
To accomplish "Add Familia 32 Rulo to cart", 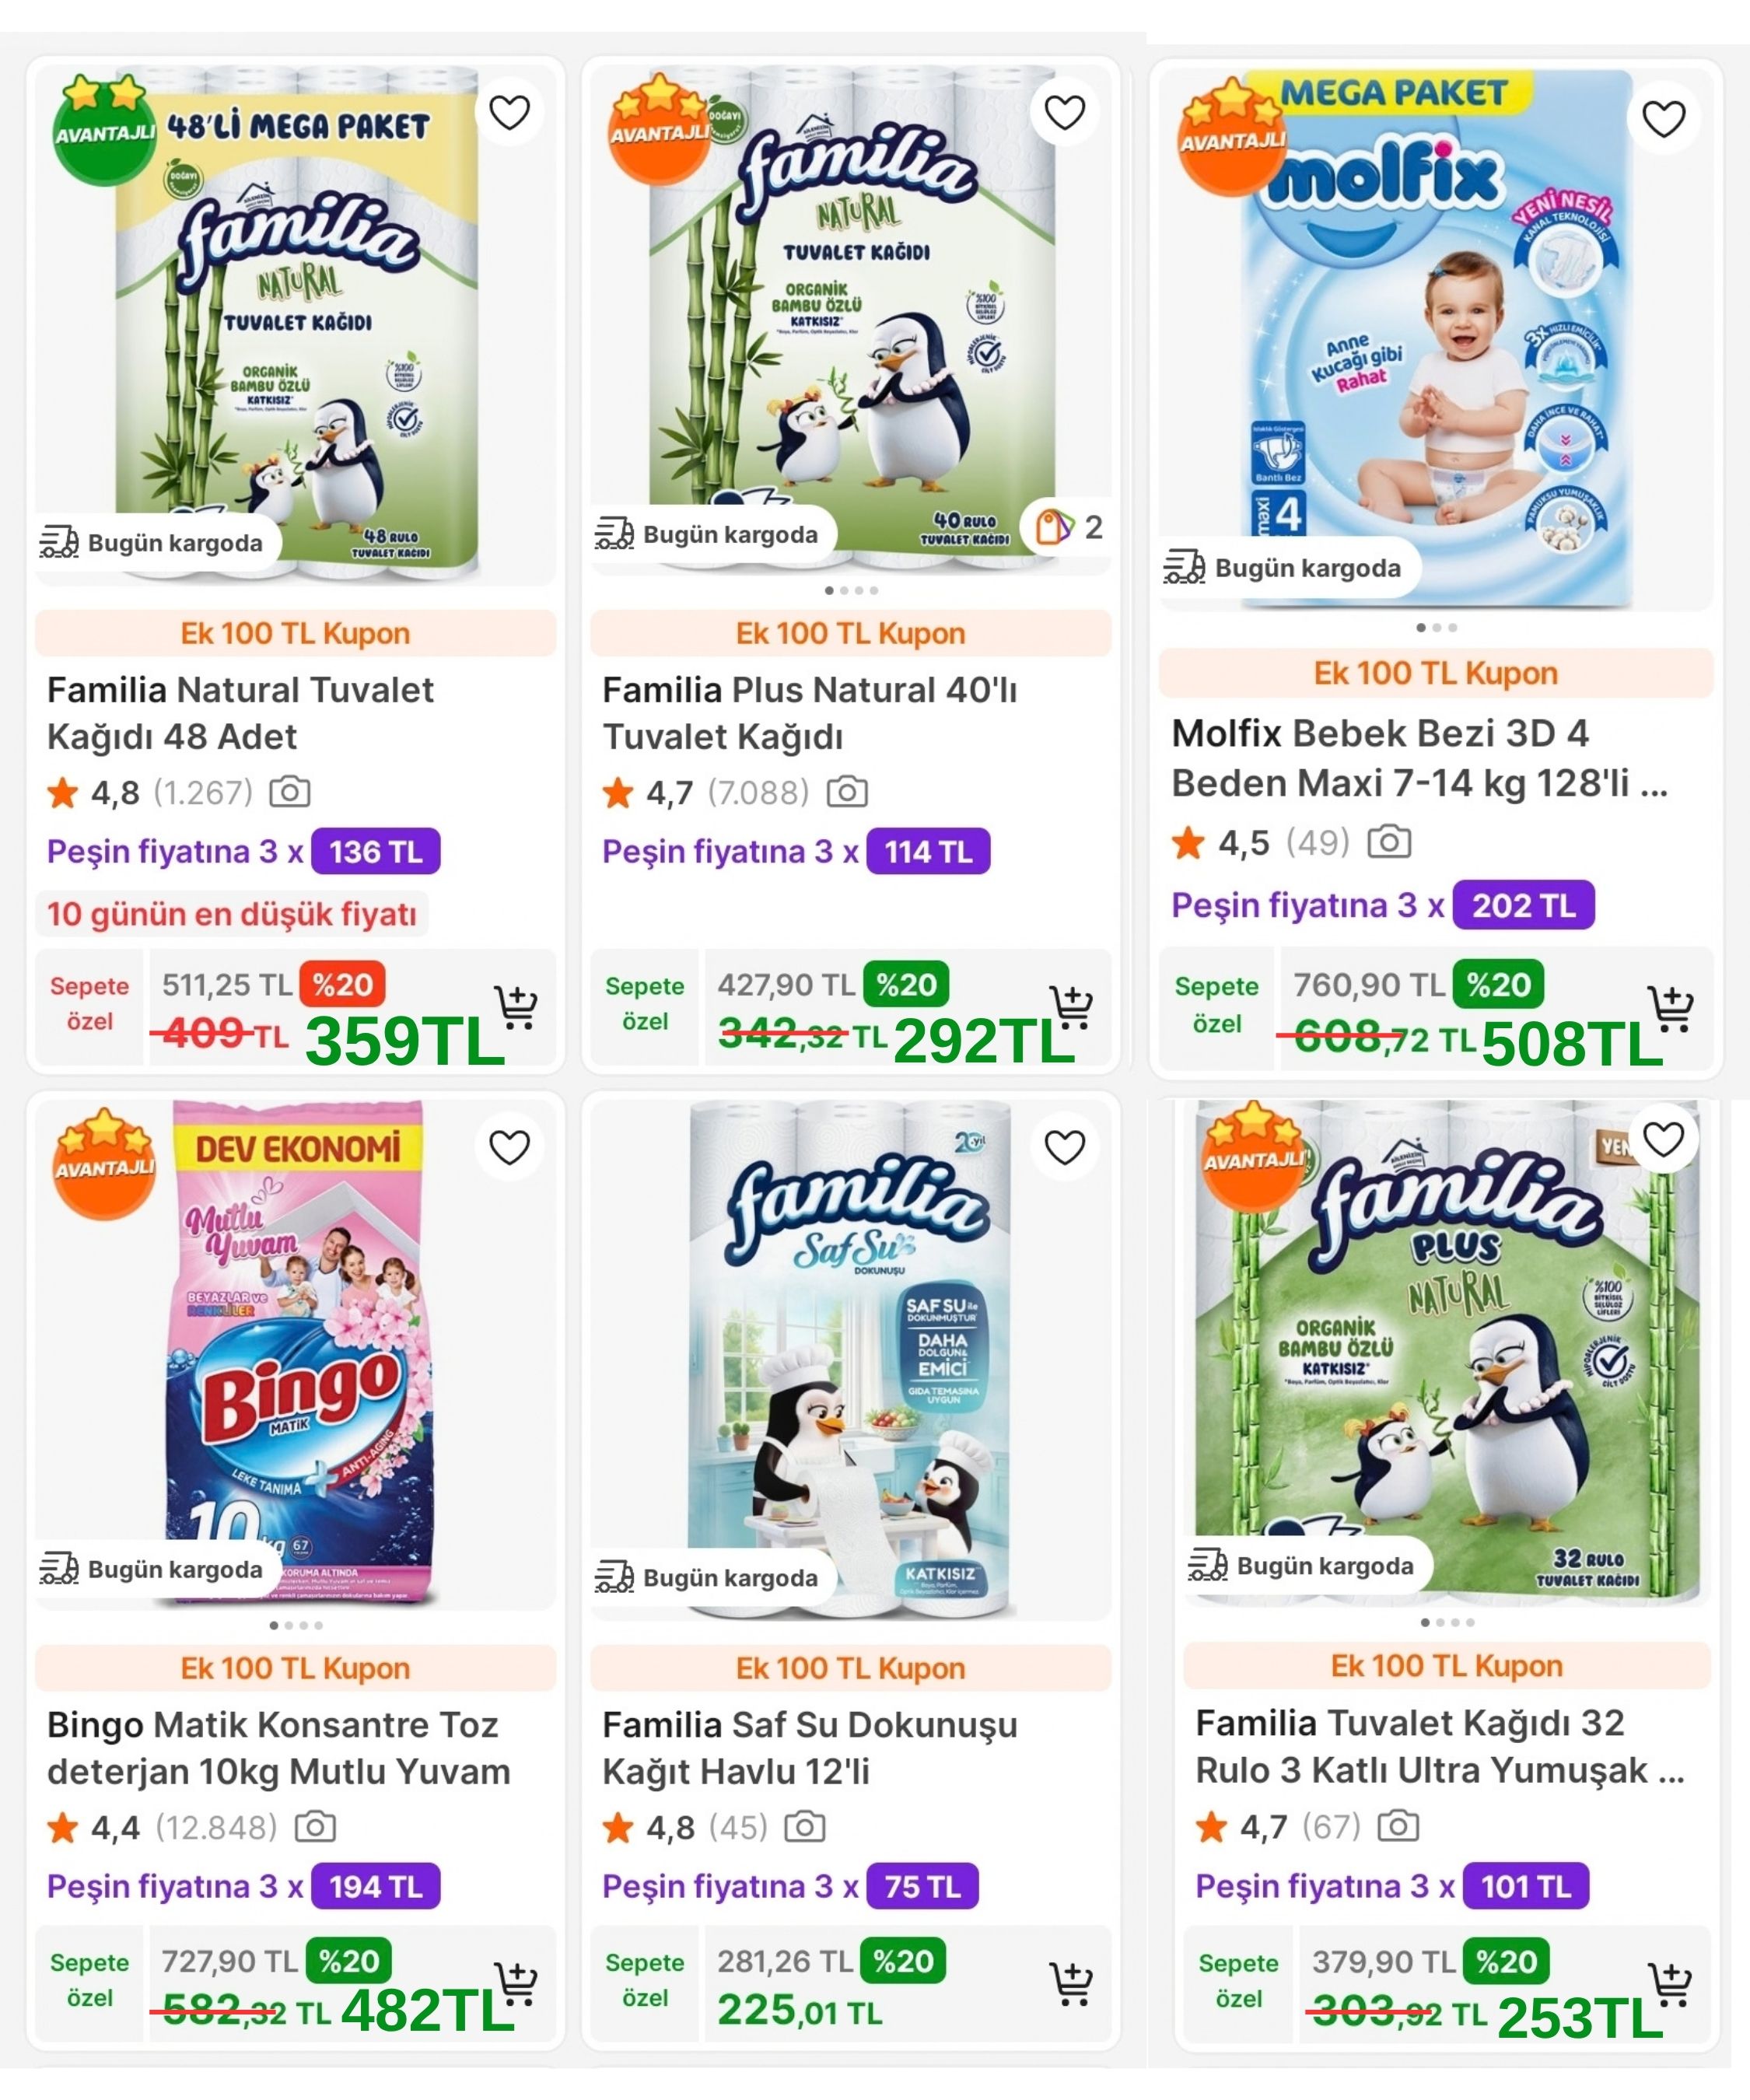I will 1670,1984.
